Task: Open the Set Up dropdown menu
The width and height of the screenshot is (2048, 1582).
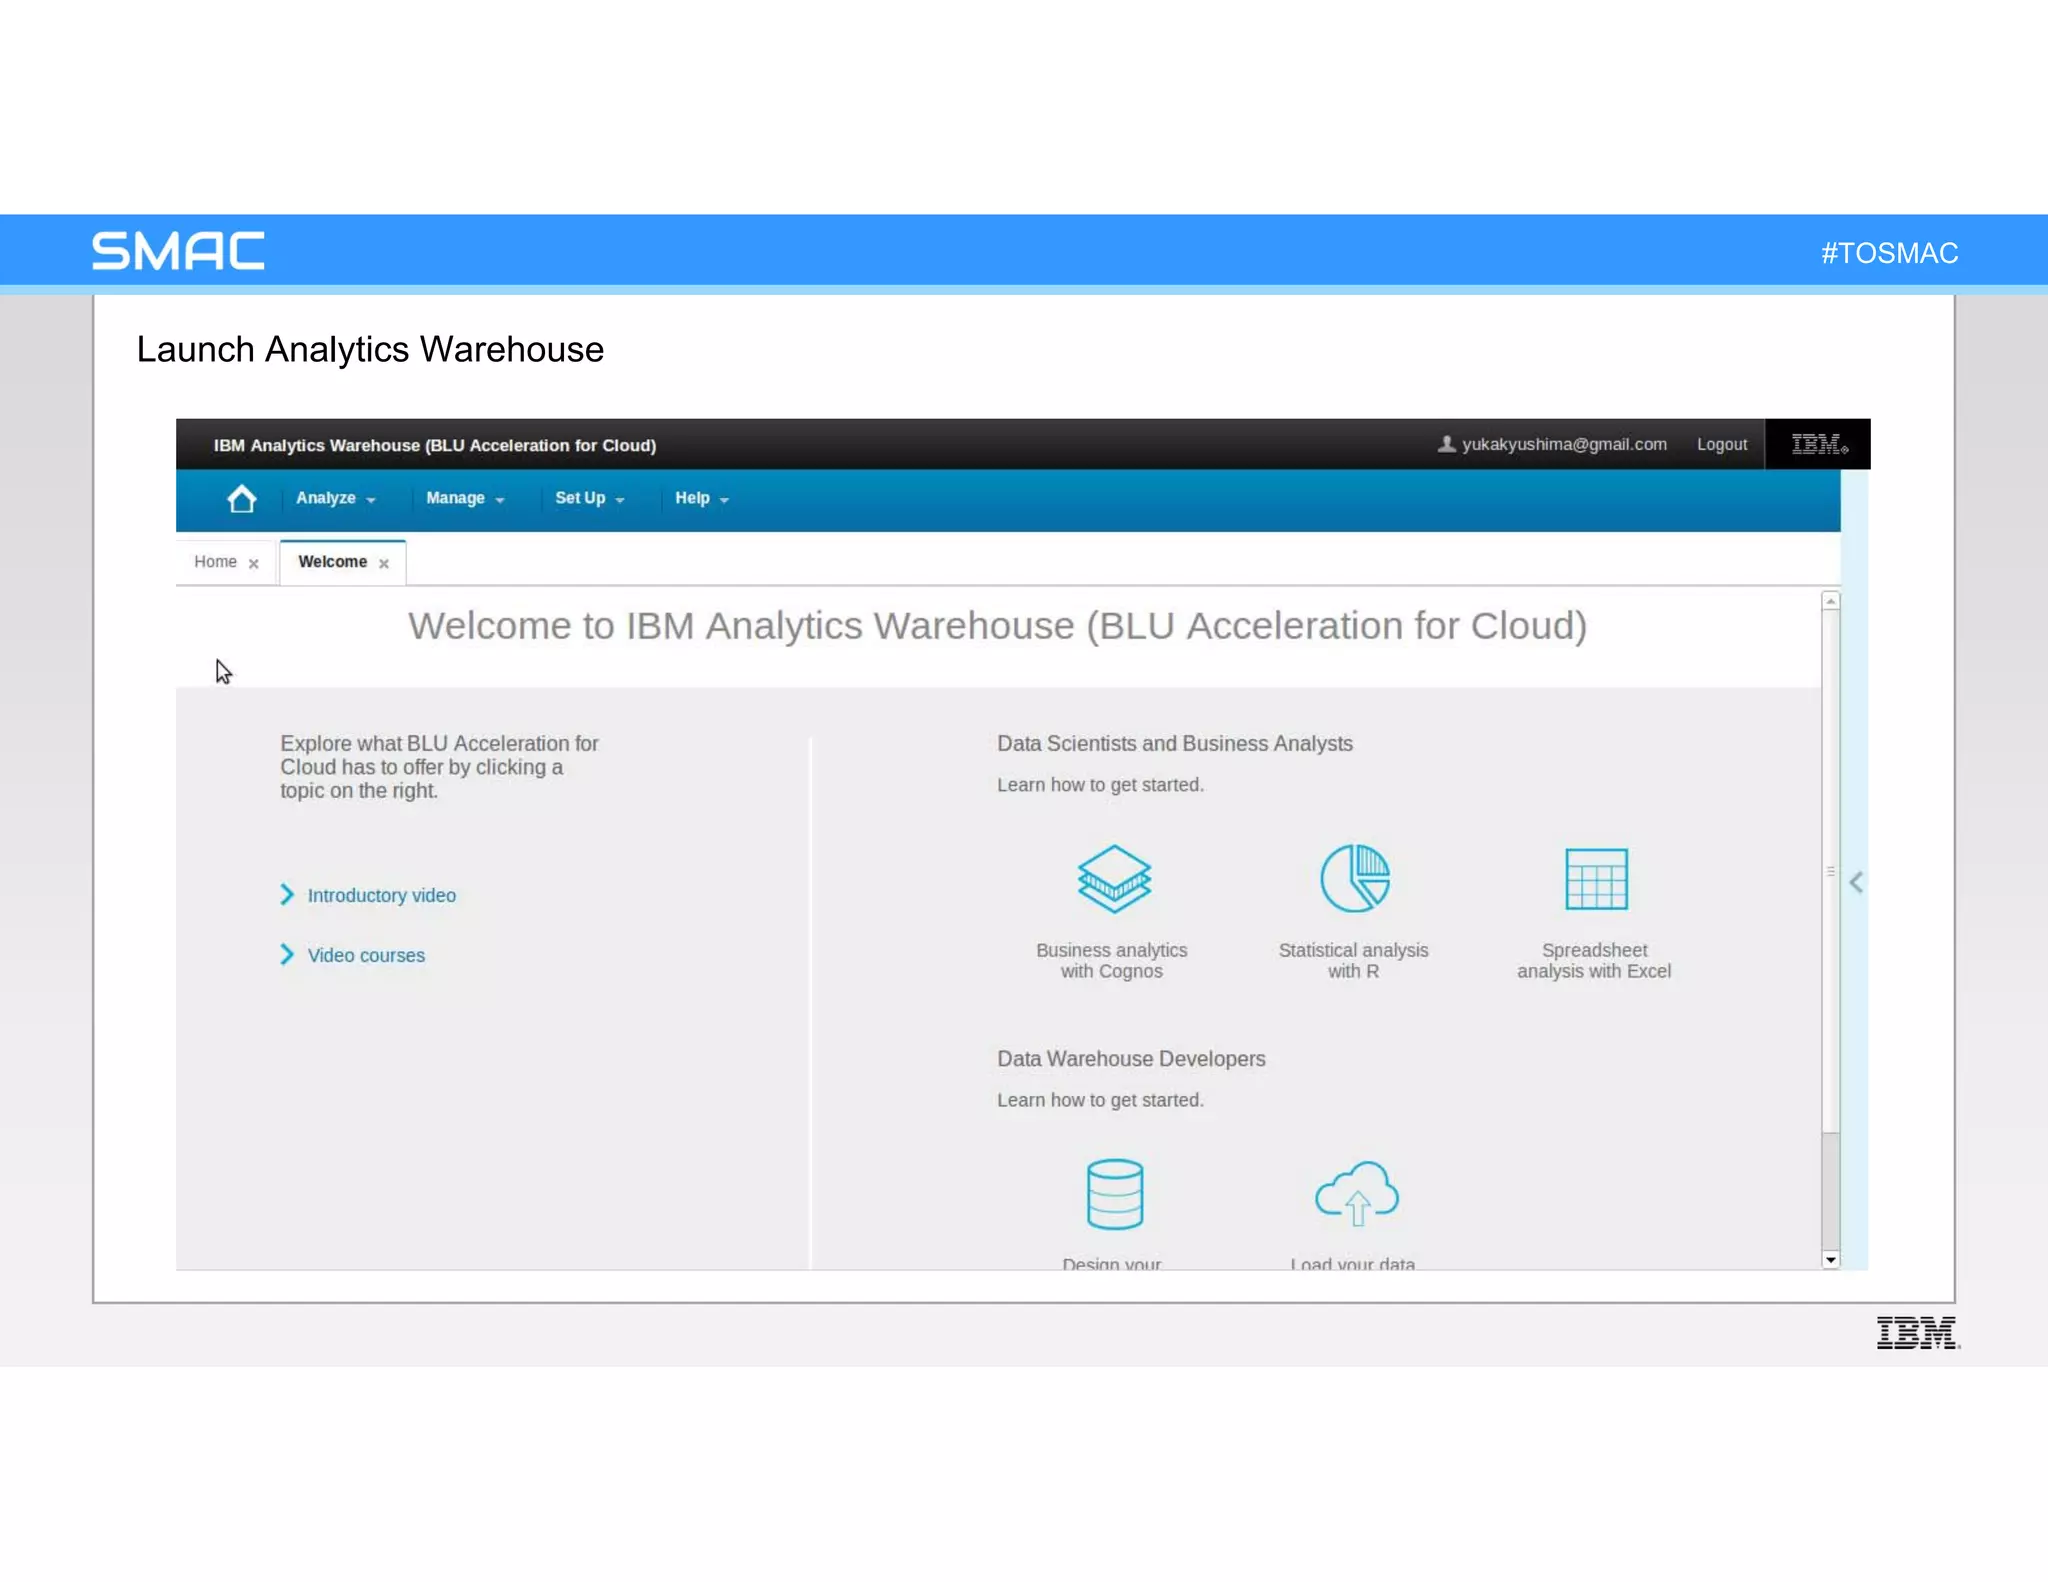Action: (x=590, y=498)
